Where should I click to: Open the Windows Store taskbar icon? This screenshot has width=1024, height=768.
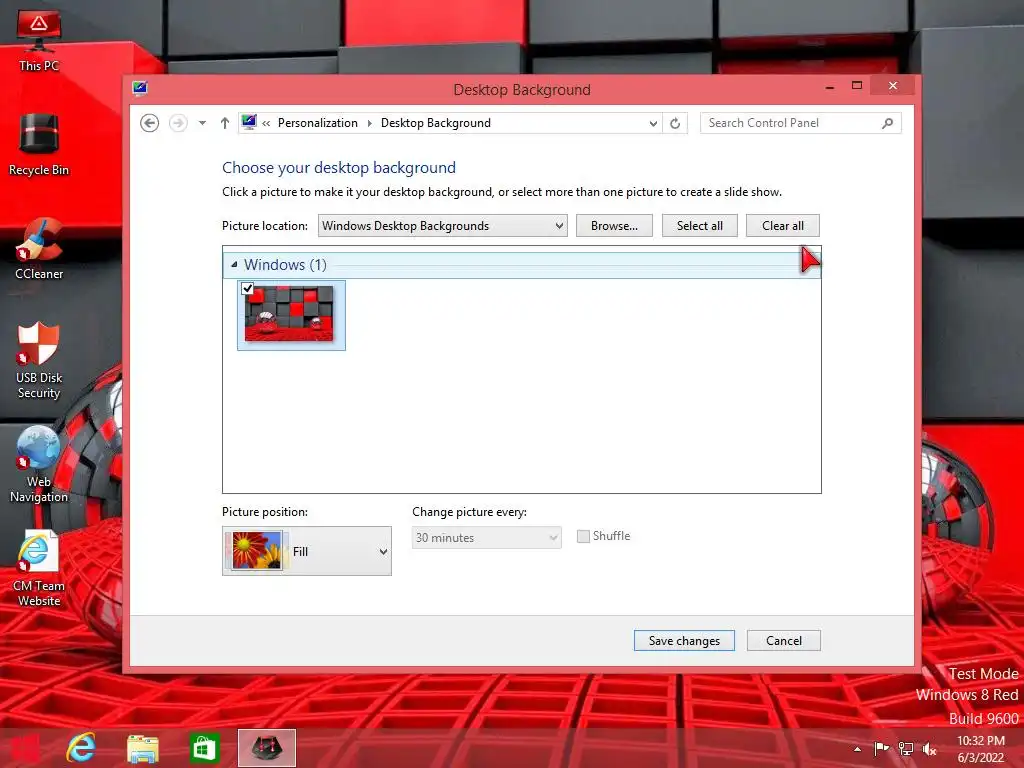204,748
